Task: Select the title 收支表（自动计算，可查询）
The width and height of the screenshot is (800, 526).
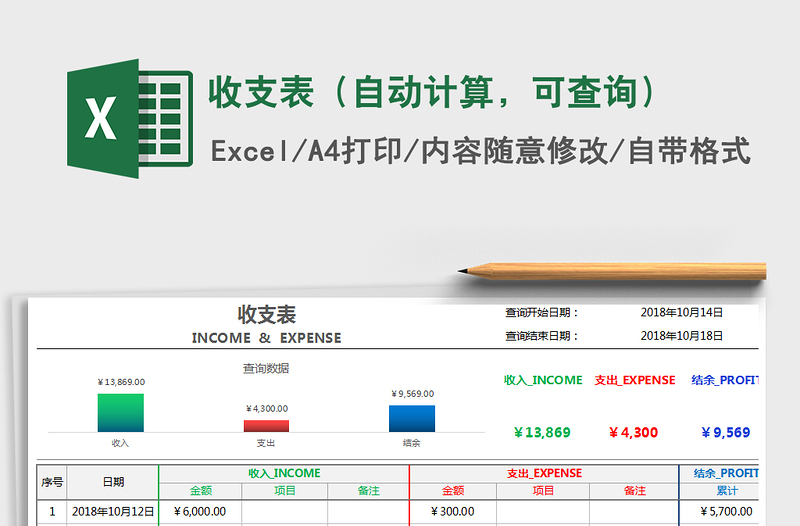Action: (434, 92)
